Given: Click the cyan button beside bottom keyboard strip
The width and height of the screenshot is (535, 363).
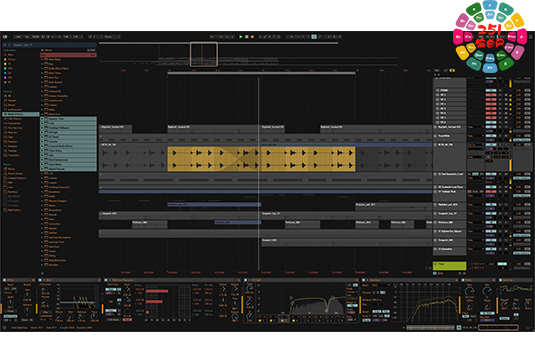Looking at the screenshot, I should click(459, 328).
